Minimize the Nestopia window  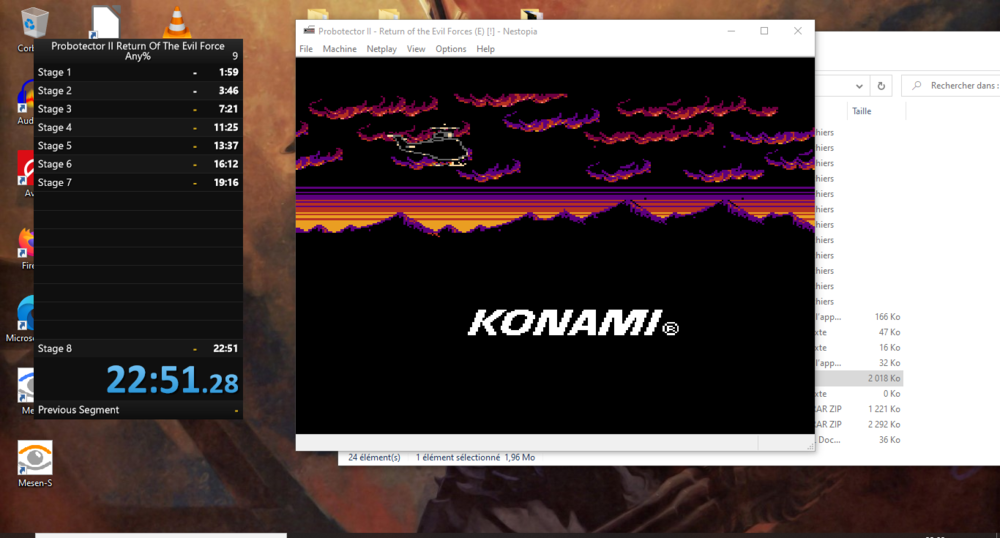731,31
